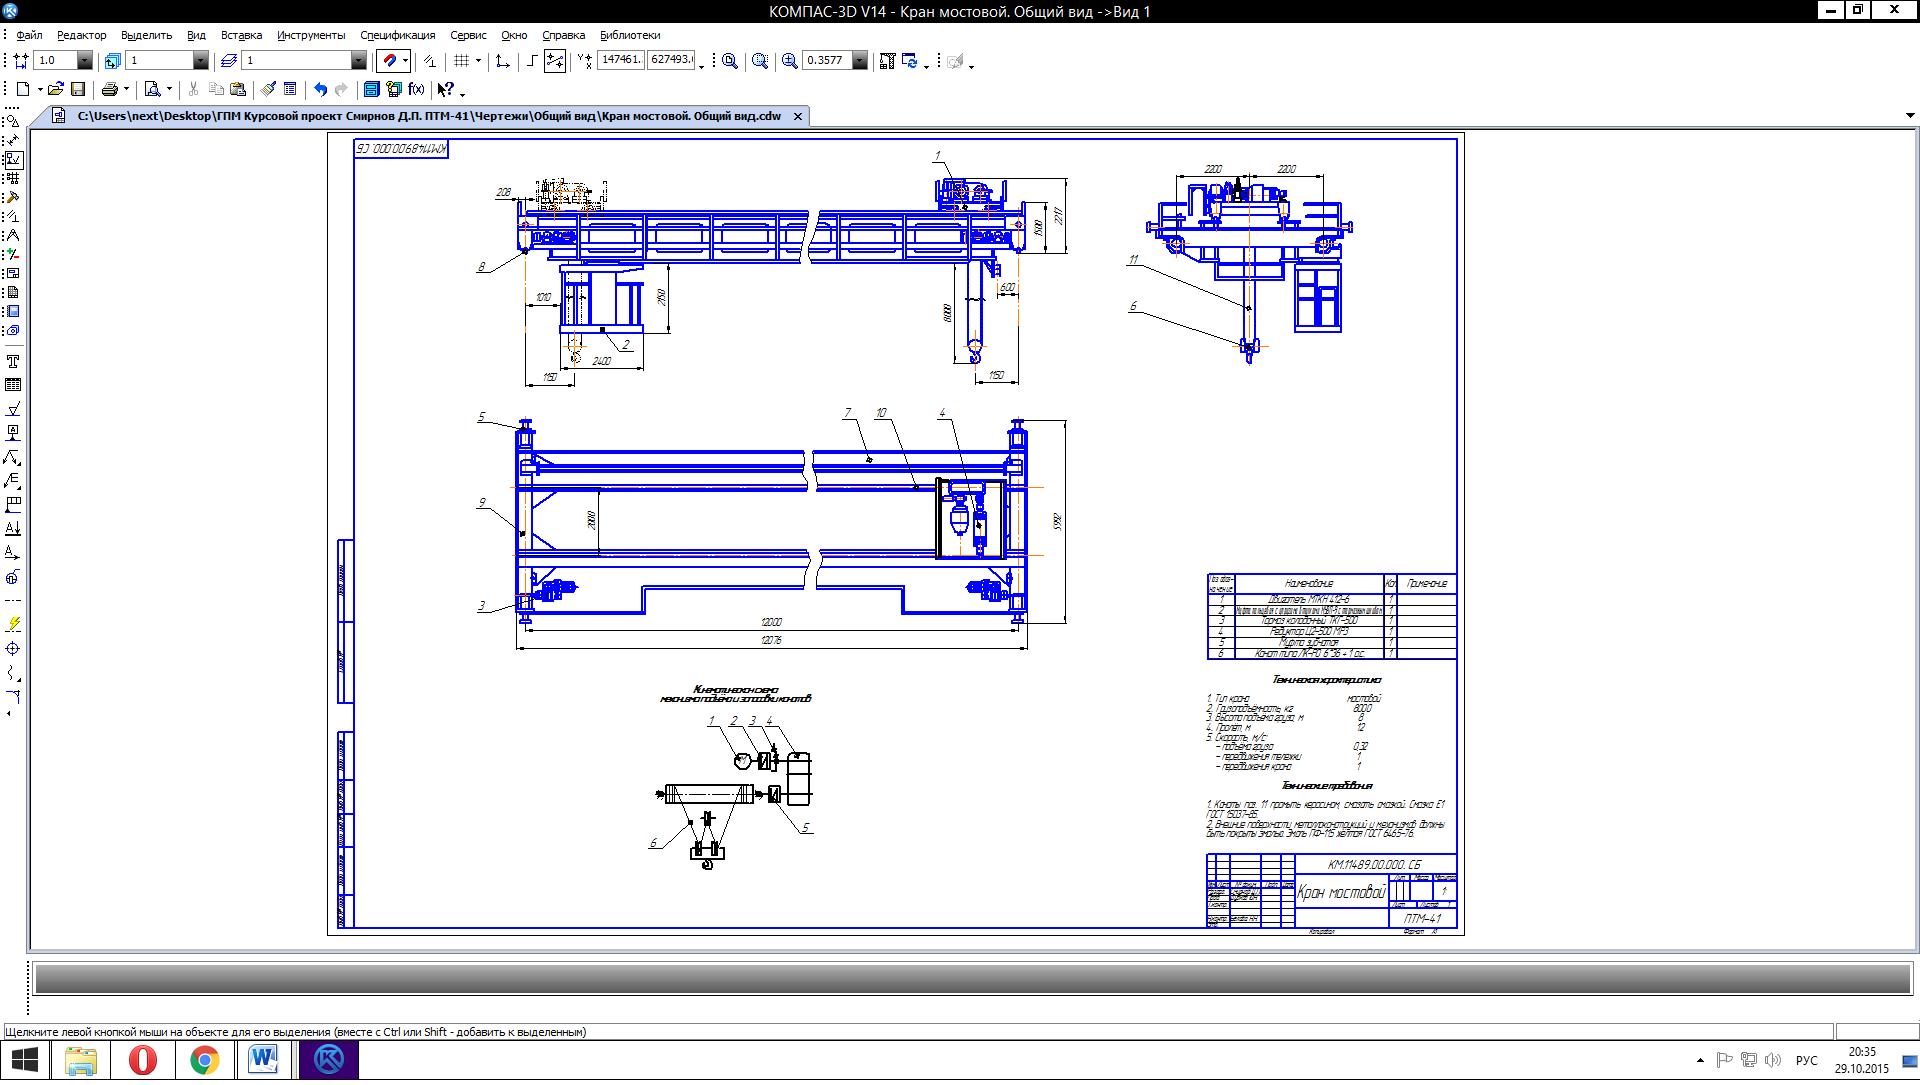The image size is (1920, 1085).
Task: Toggle the snapping magnet button
Action: click(x=390, y=61)
